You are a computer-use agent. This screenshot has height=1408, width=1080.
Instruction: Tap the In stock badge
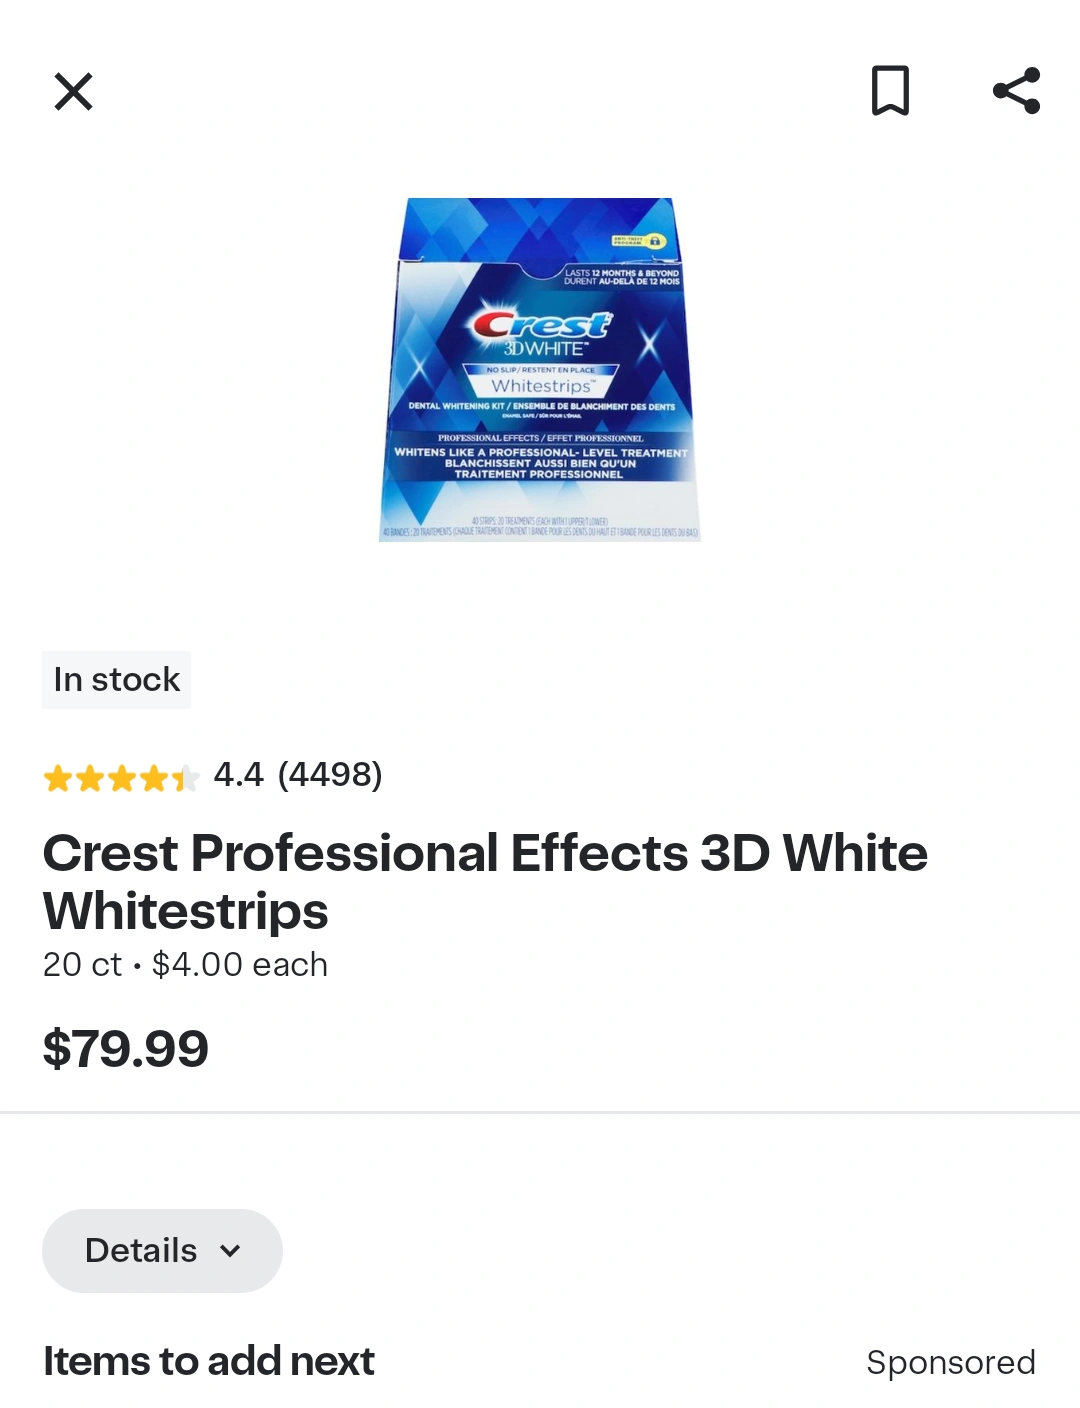point(116,680)
